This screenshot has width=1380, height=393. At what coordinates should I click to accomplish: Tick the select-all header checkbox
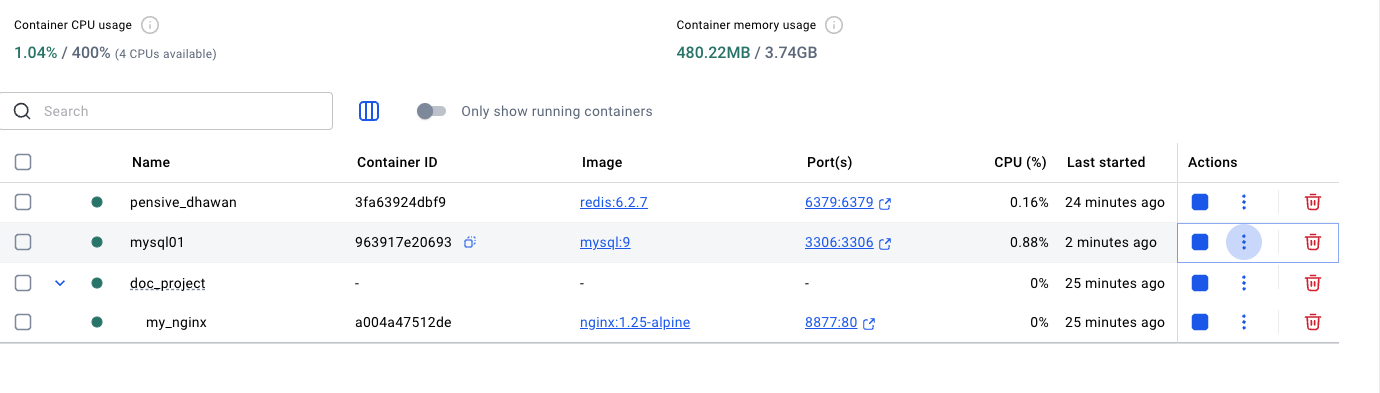(x=23, y=162)
